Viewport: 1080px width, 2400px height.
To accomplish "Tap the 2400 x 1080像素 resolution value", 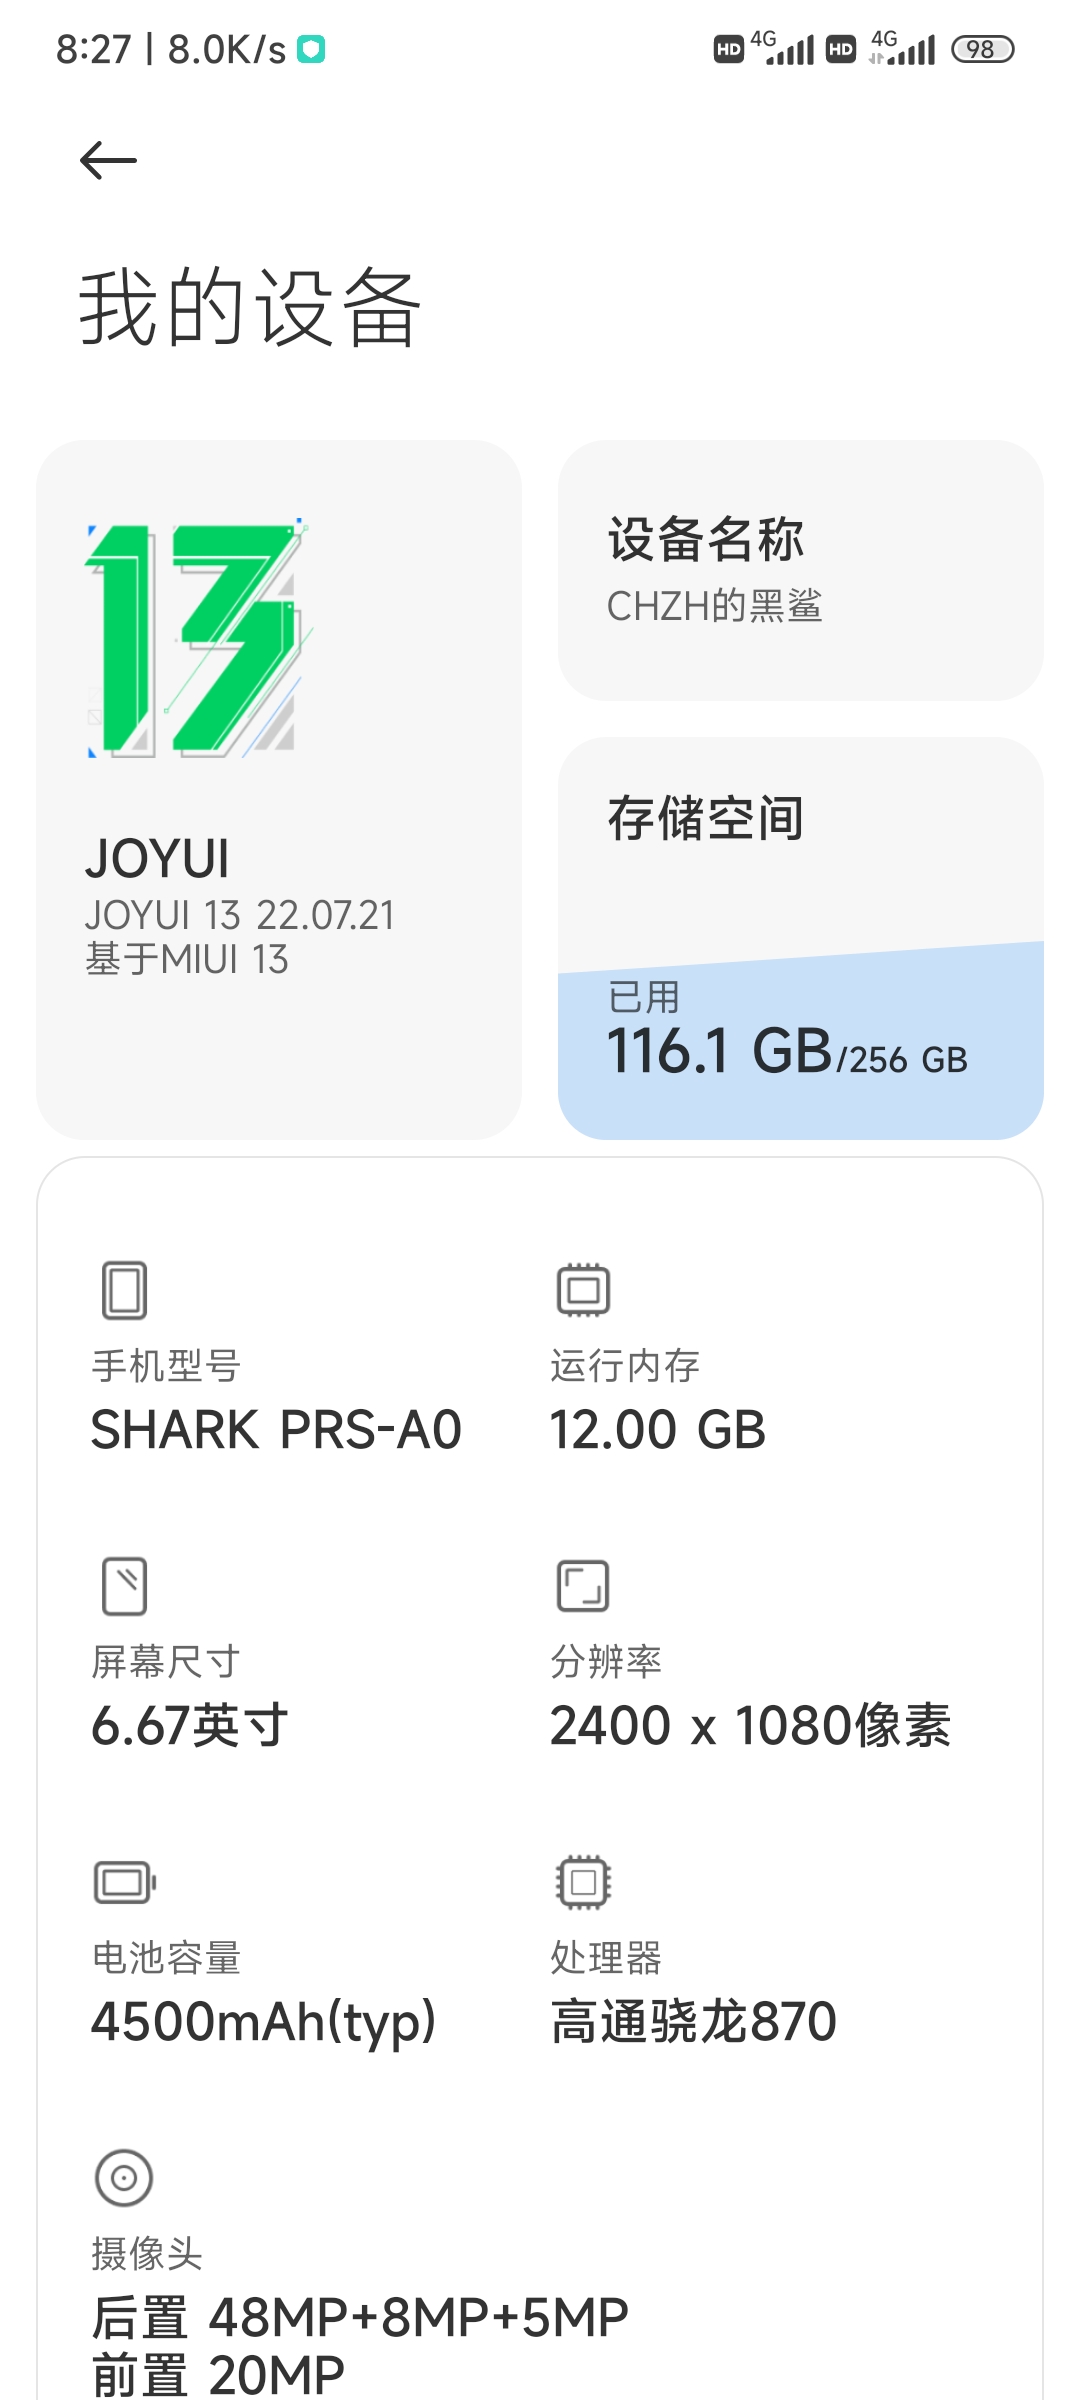I will 750,1725.
